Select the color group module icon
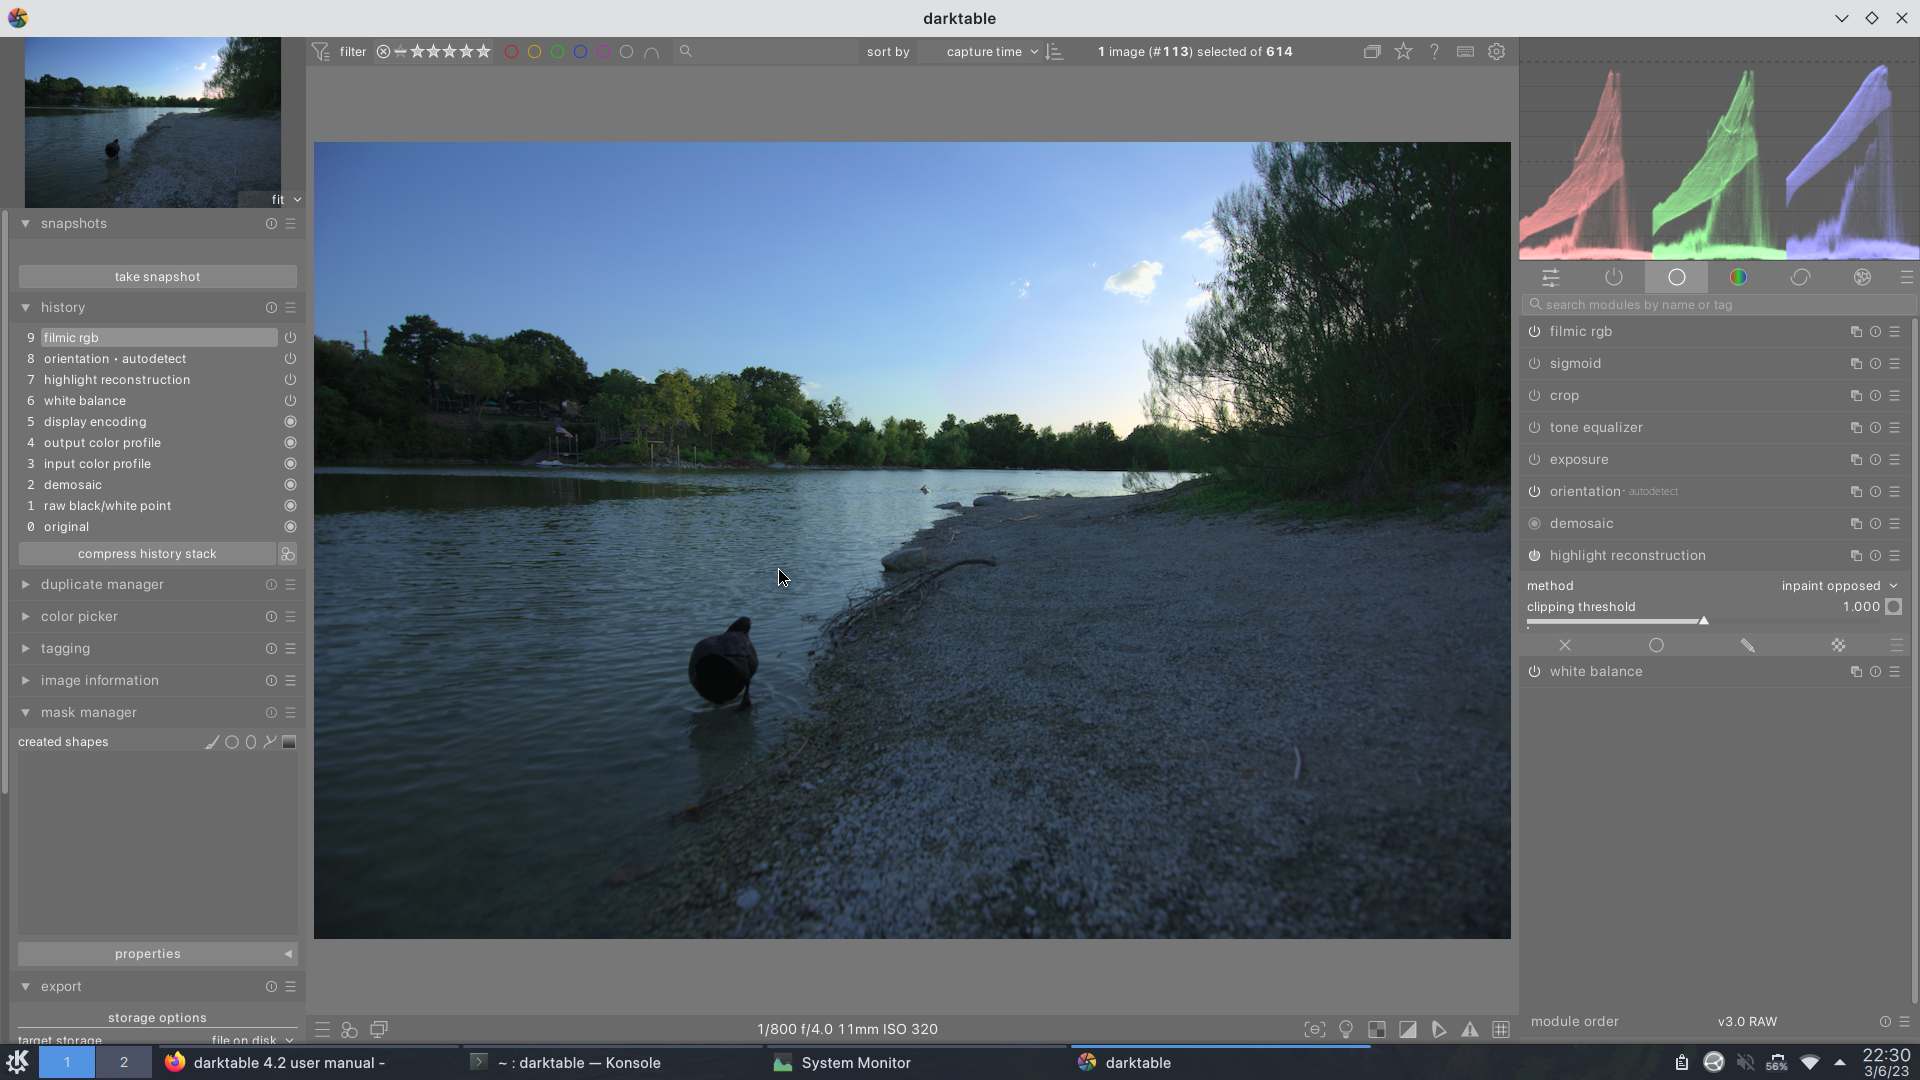 point(1740,277)
